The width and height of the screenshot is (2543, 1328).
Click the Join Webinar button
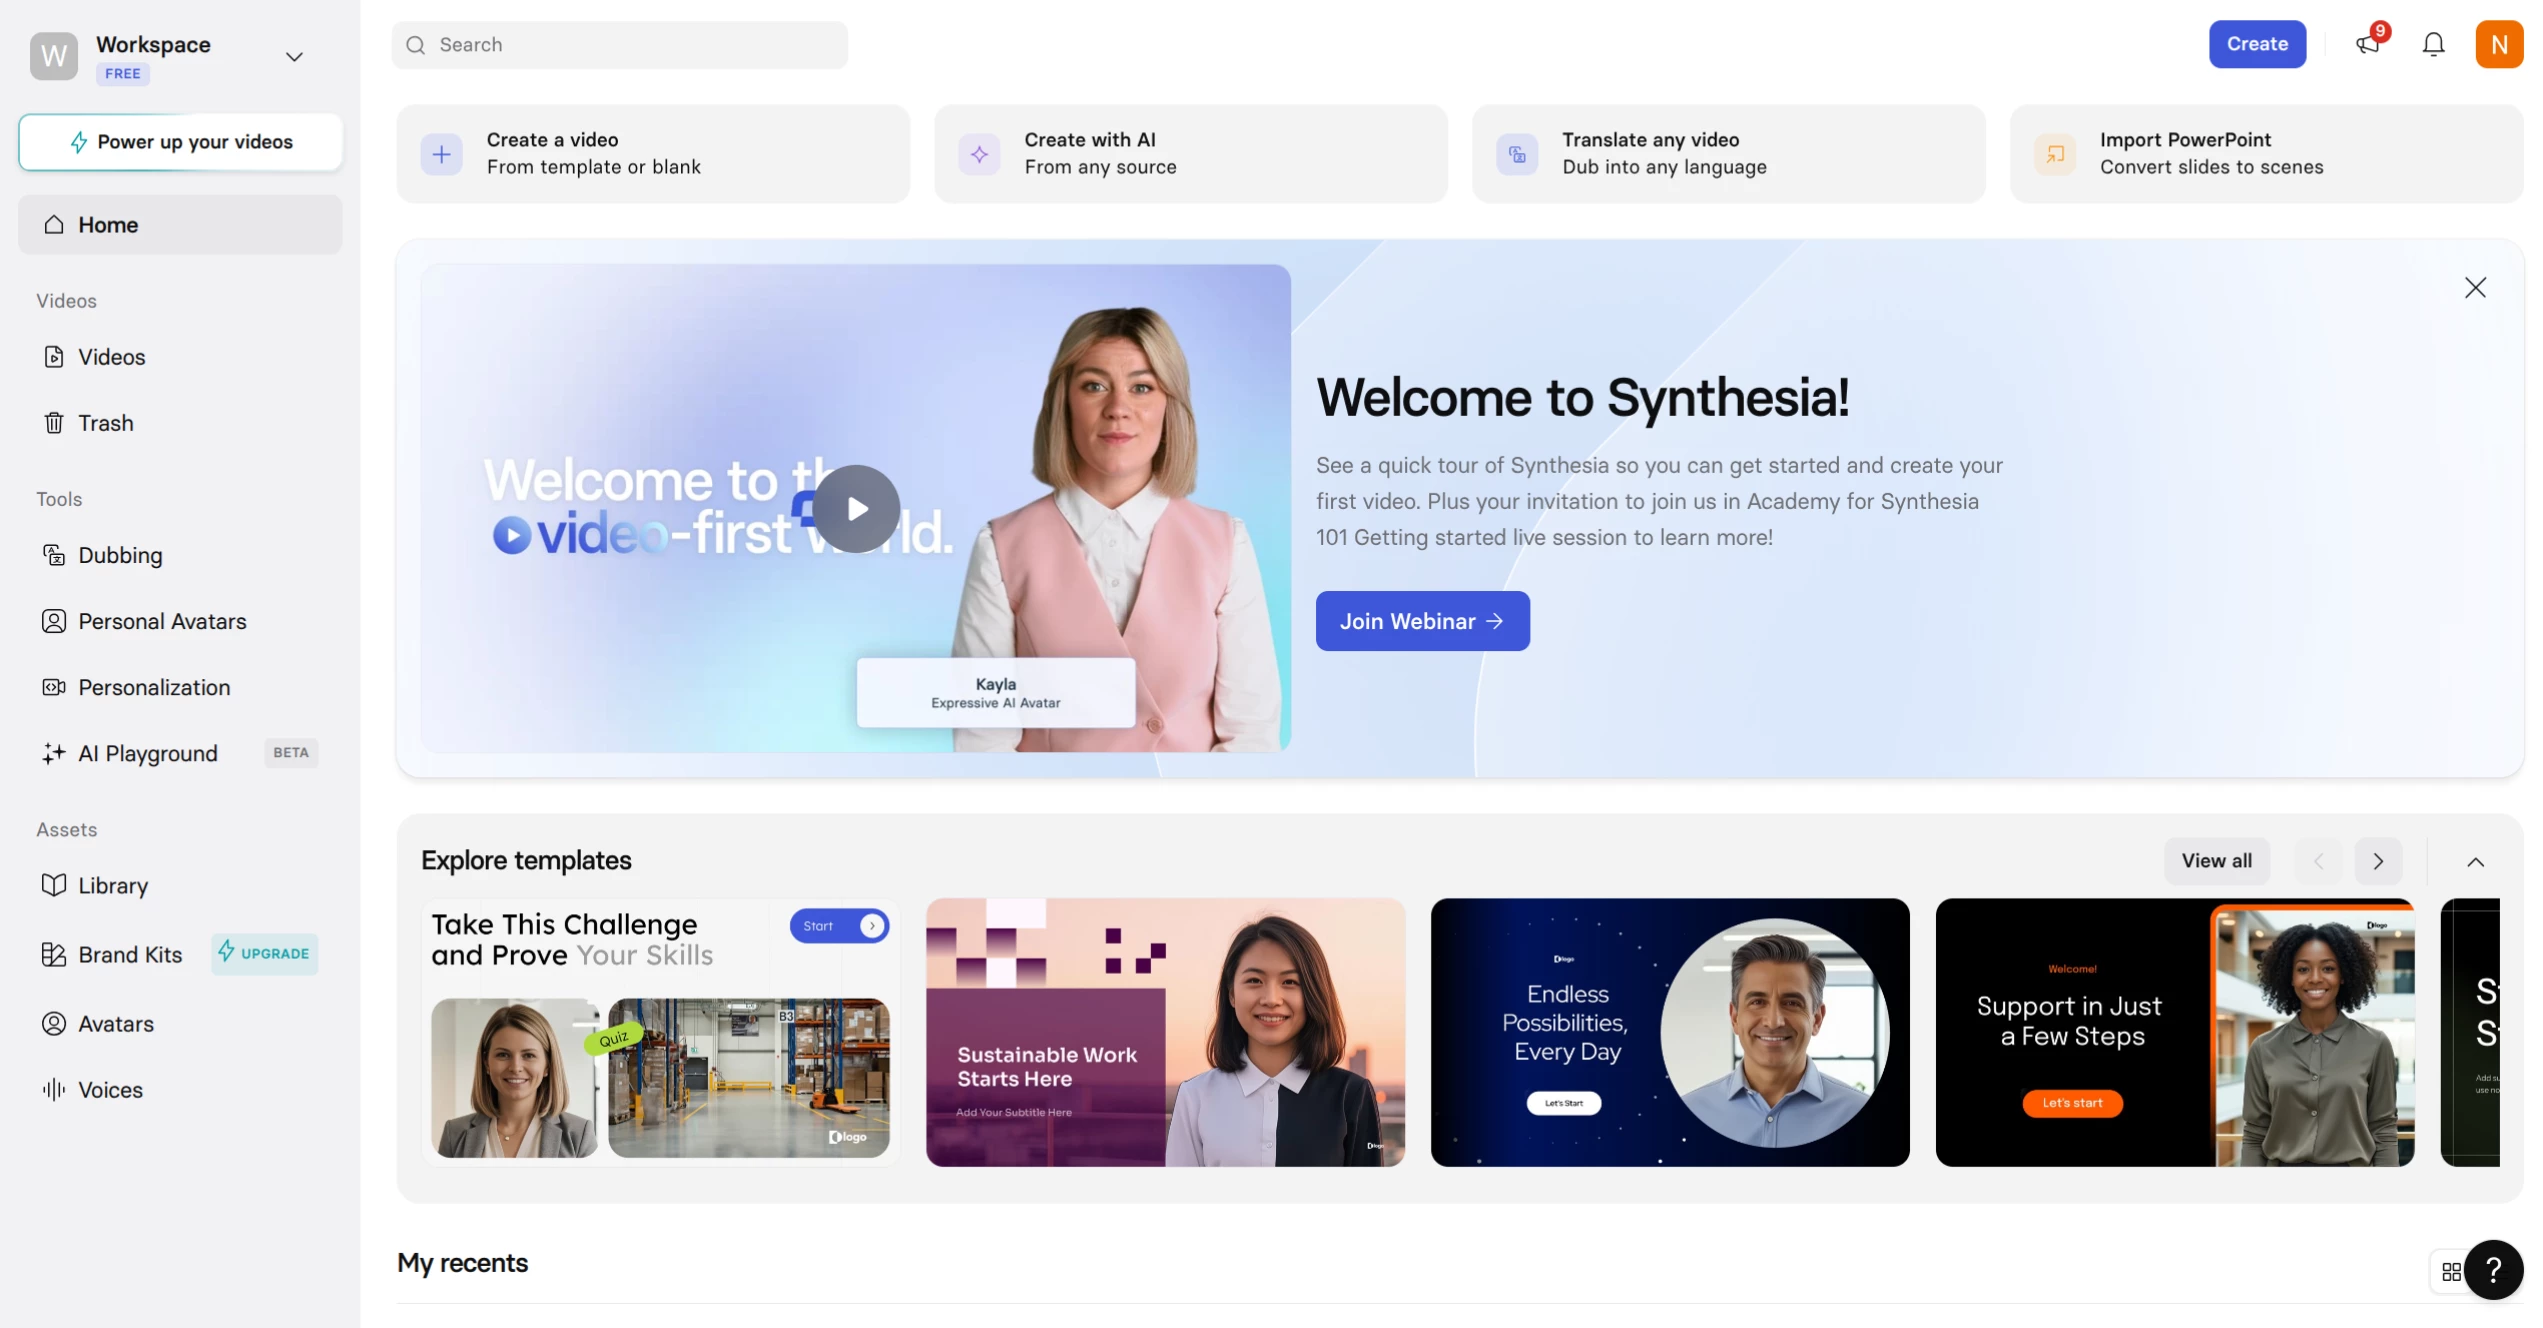point(1422,620)
